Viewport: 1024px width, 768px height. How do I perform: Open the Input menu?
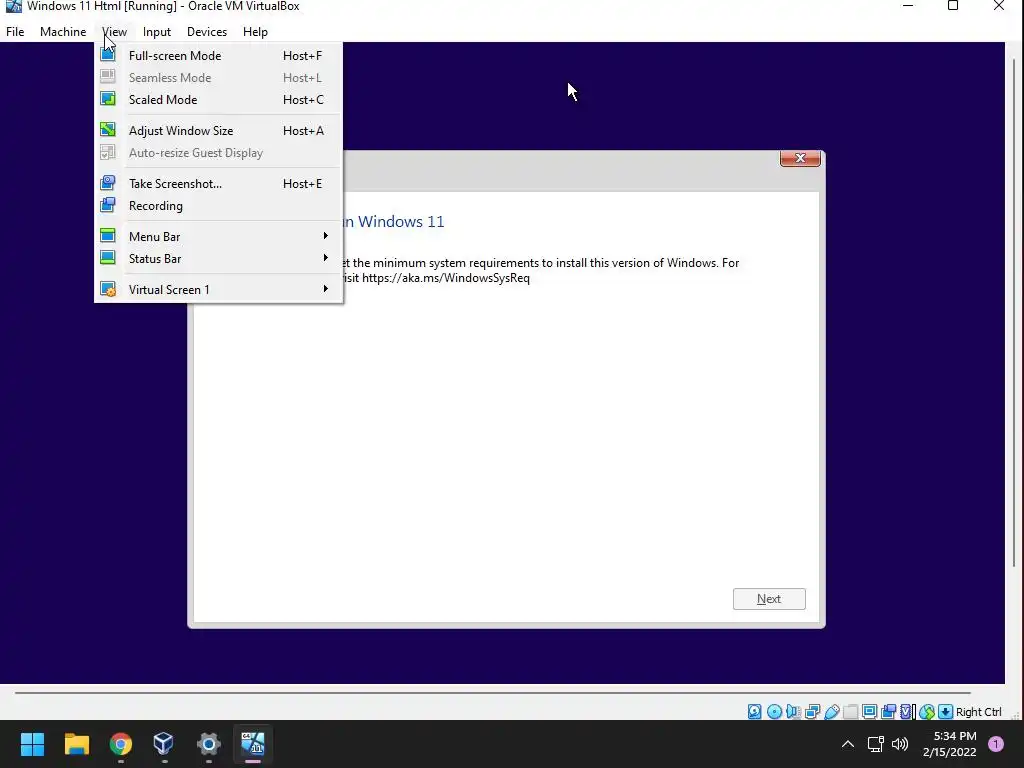[x=157, y=31]
